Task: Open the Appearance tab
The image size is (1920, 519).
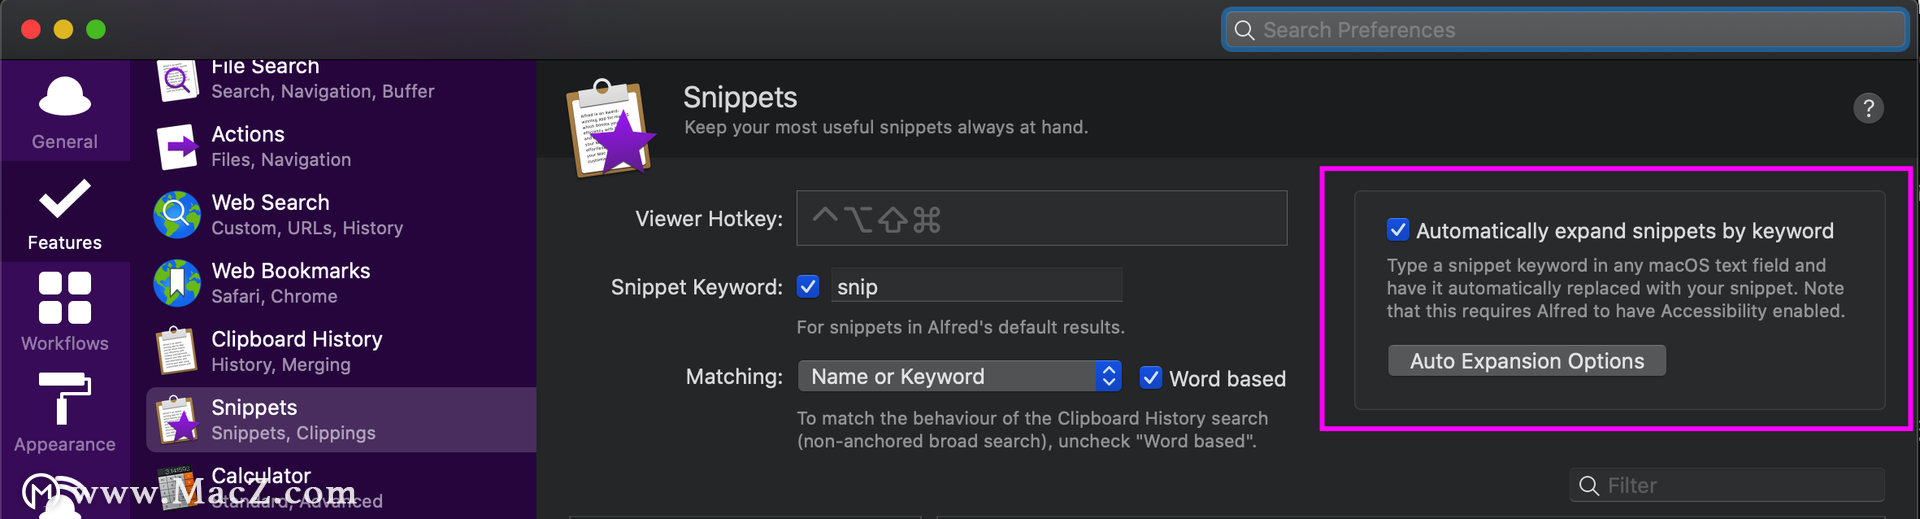Action: pos(65,412)
